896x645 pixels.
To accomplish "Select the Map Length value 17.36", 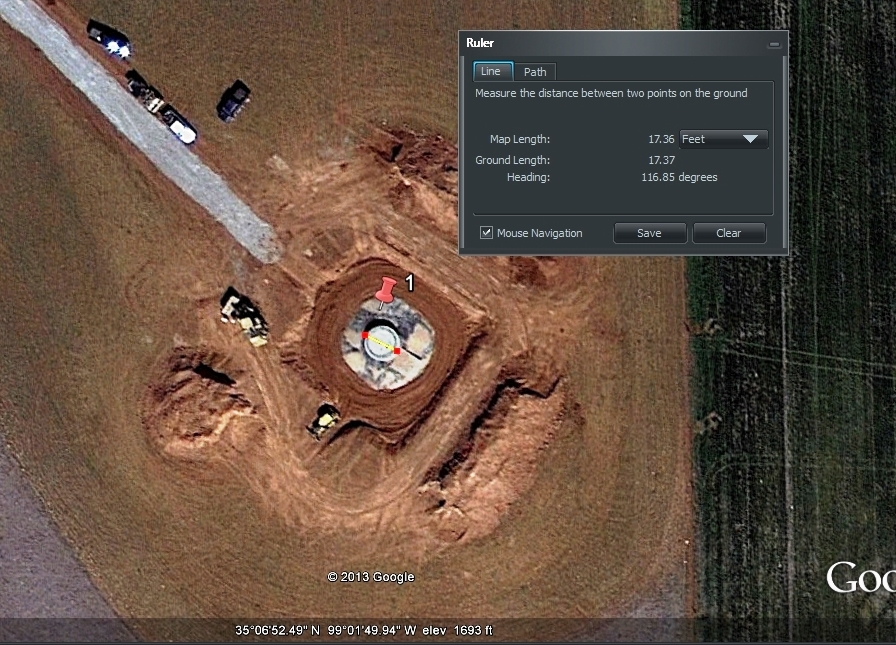I will [661, 139].
